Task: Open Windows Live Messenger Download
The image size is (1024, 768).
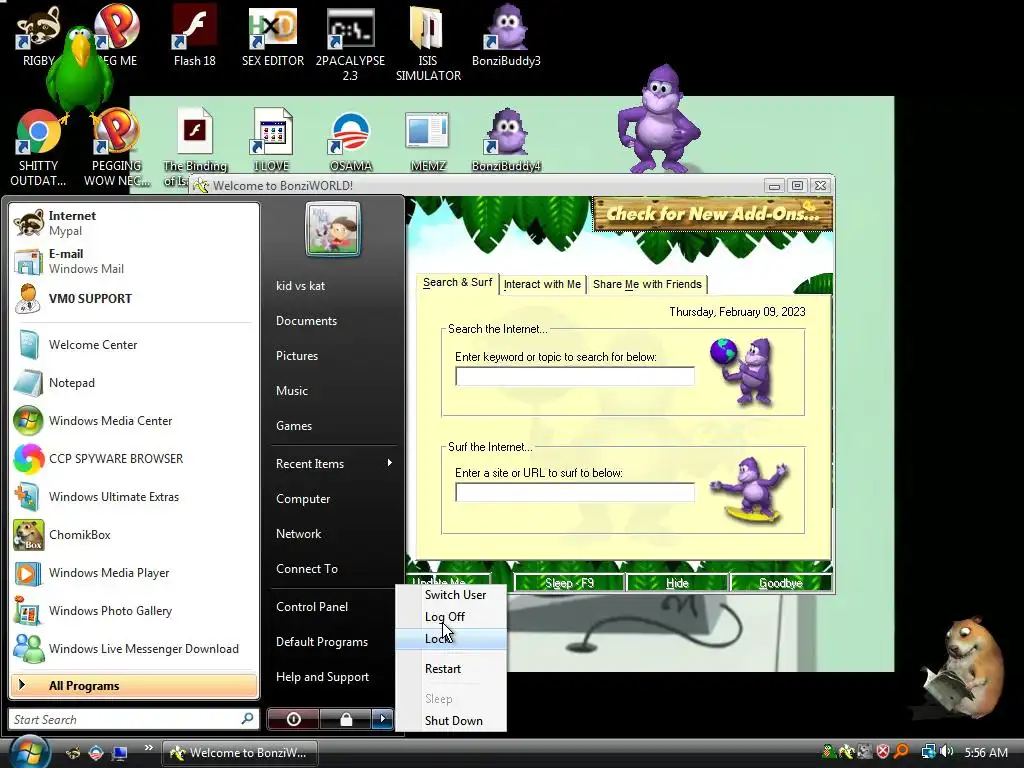Action: [x=134, y=648]
